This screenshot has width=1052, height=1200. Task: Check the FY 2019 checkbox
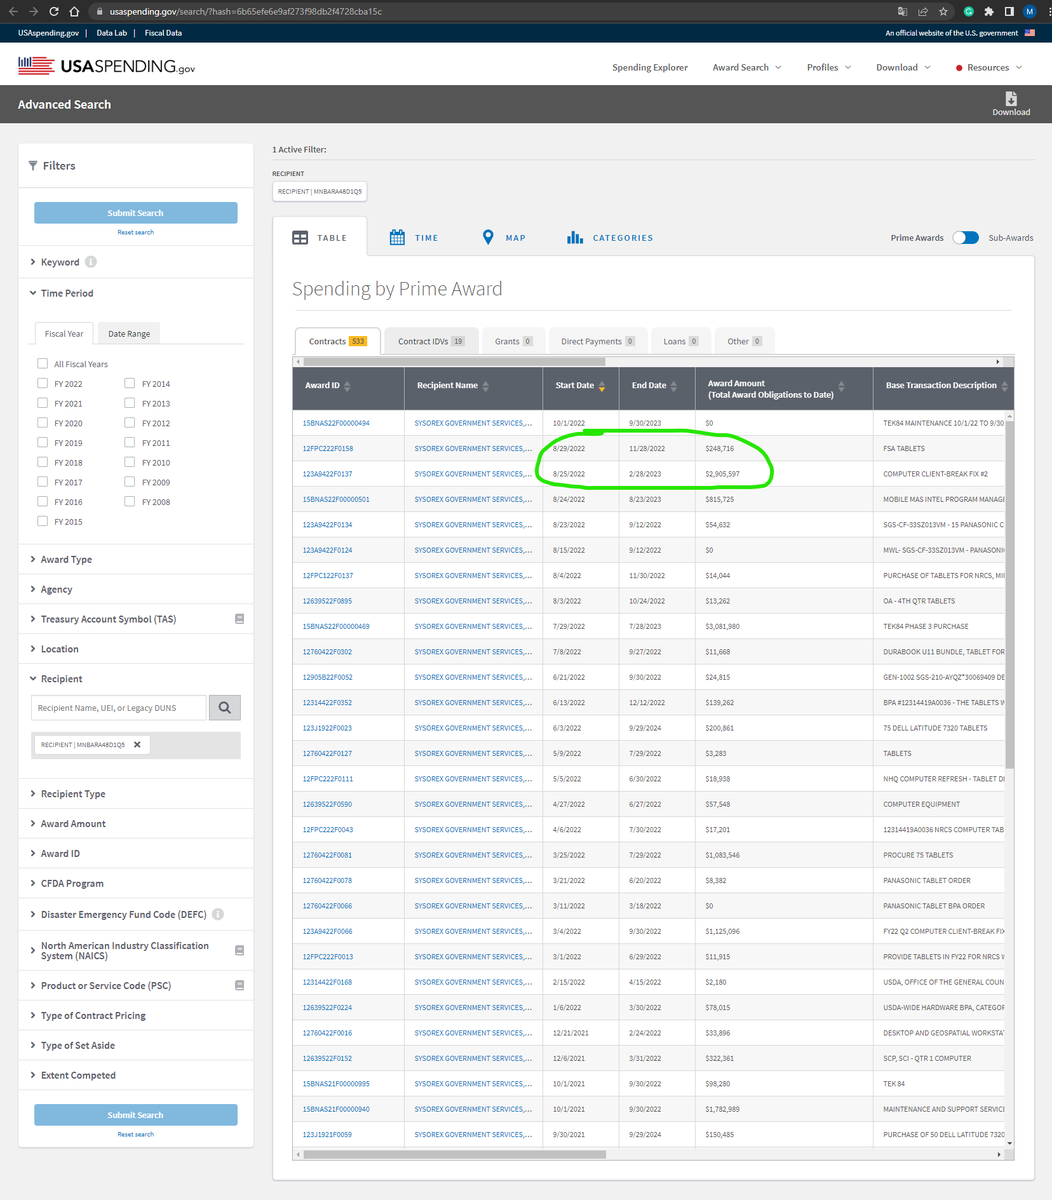(42, 442)
